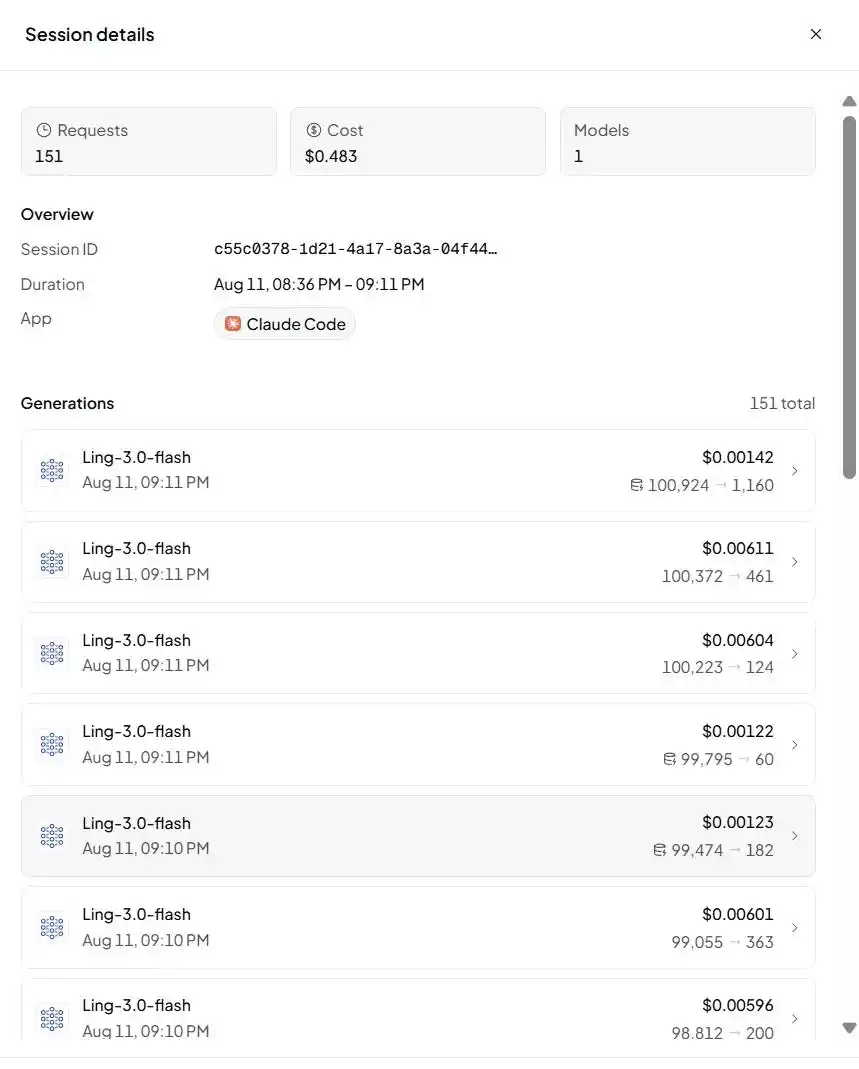859x1069 pixels.
Task: Click model icon of the $0.00601 generation
Action: 52,927
